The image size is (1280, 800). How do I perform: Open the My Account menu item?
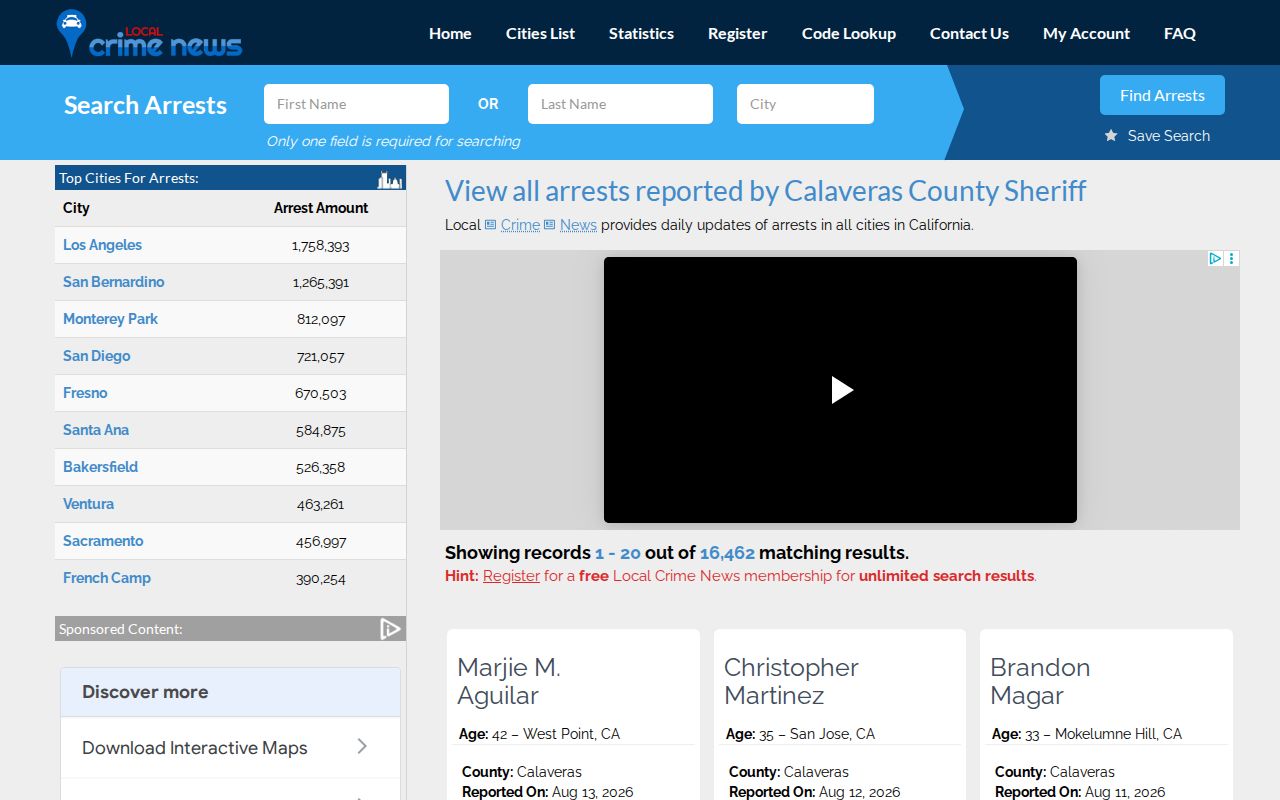(x=1086, y=33)
